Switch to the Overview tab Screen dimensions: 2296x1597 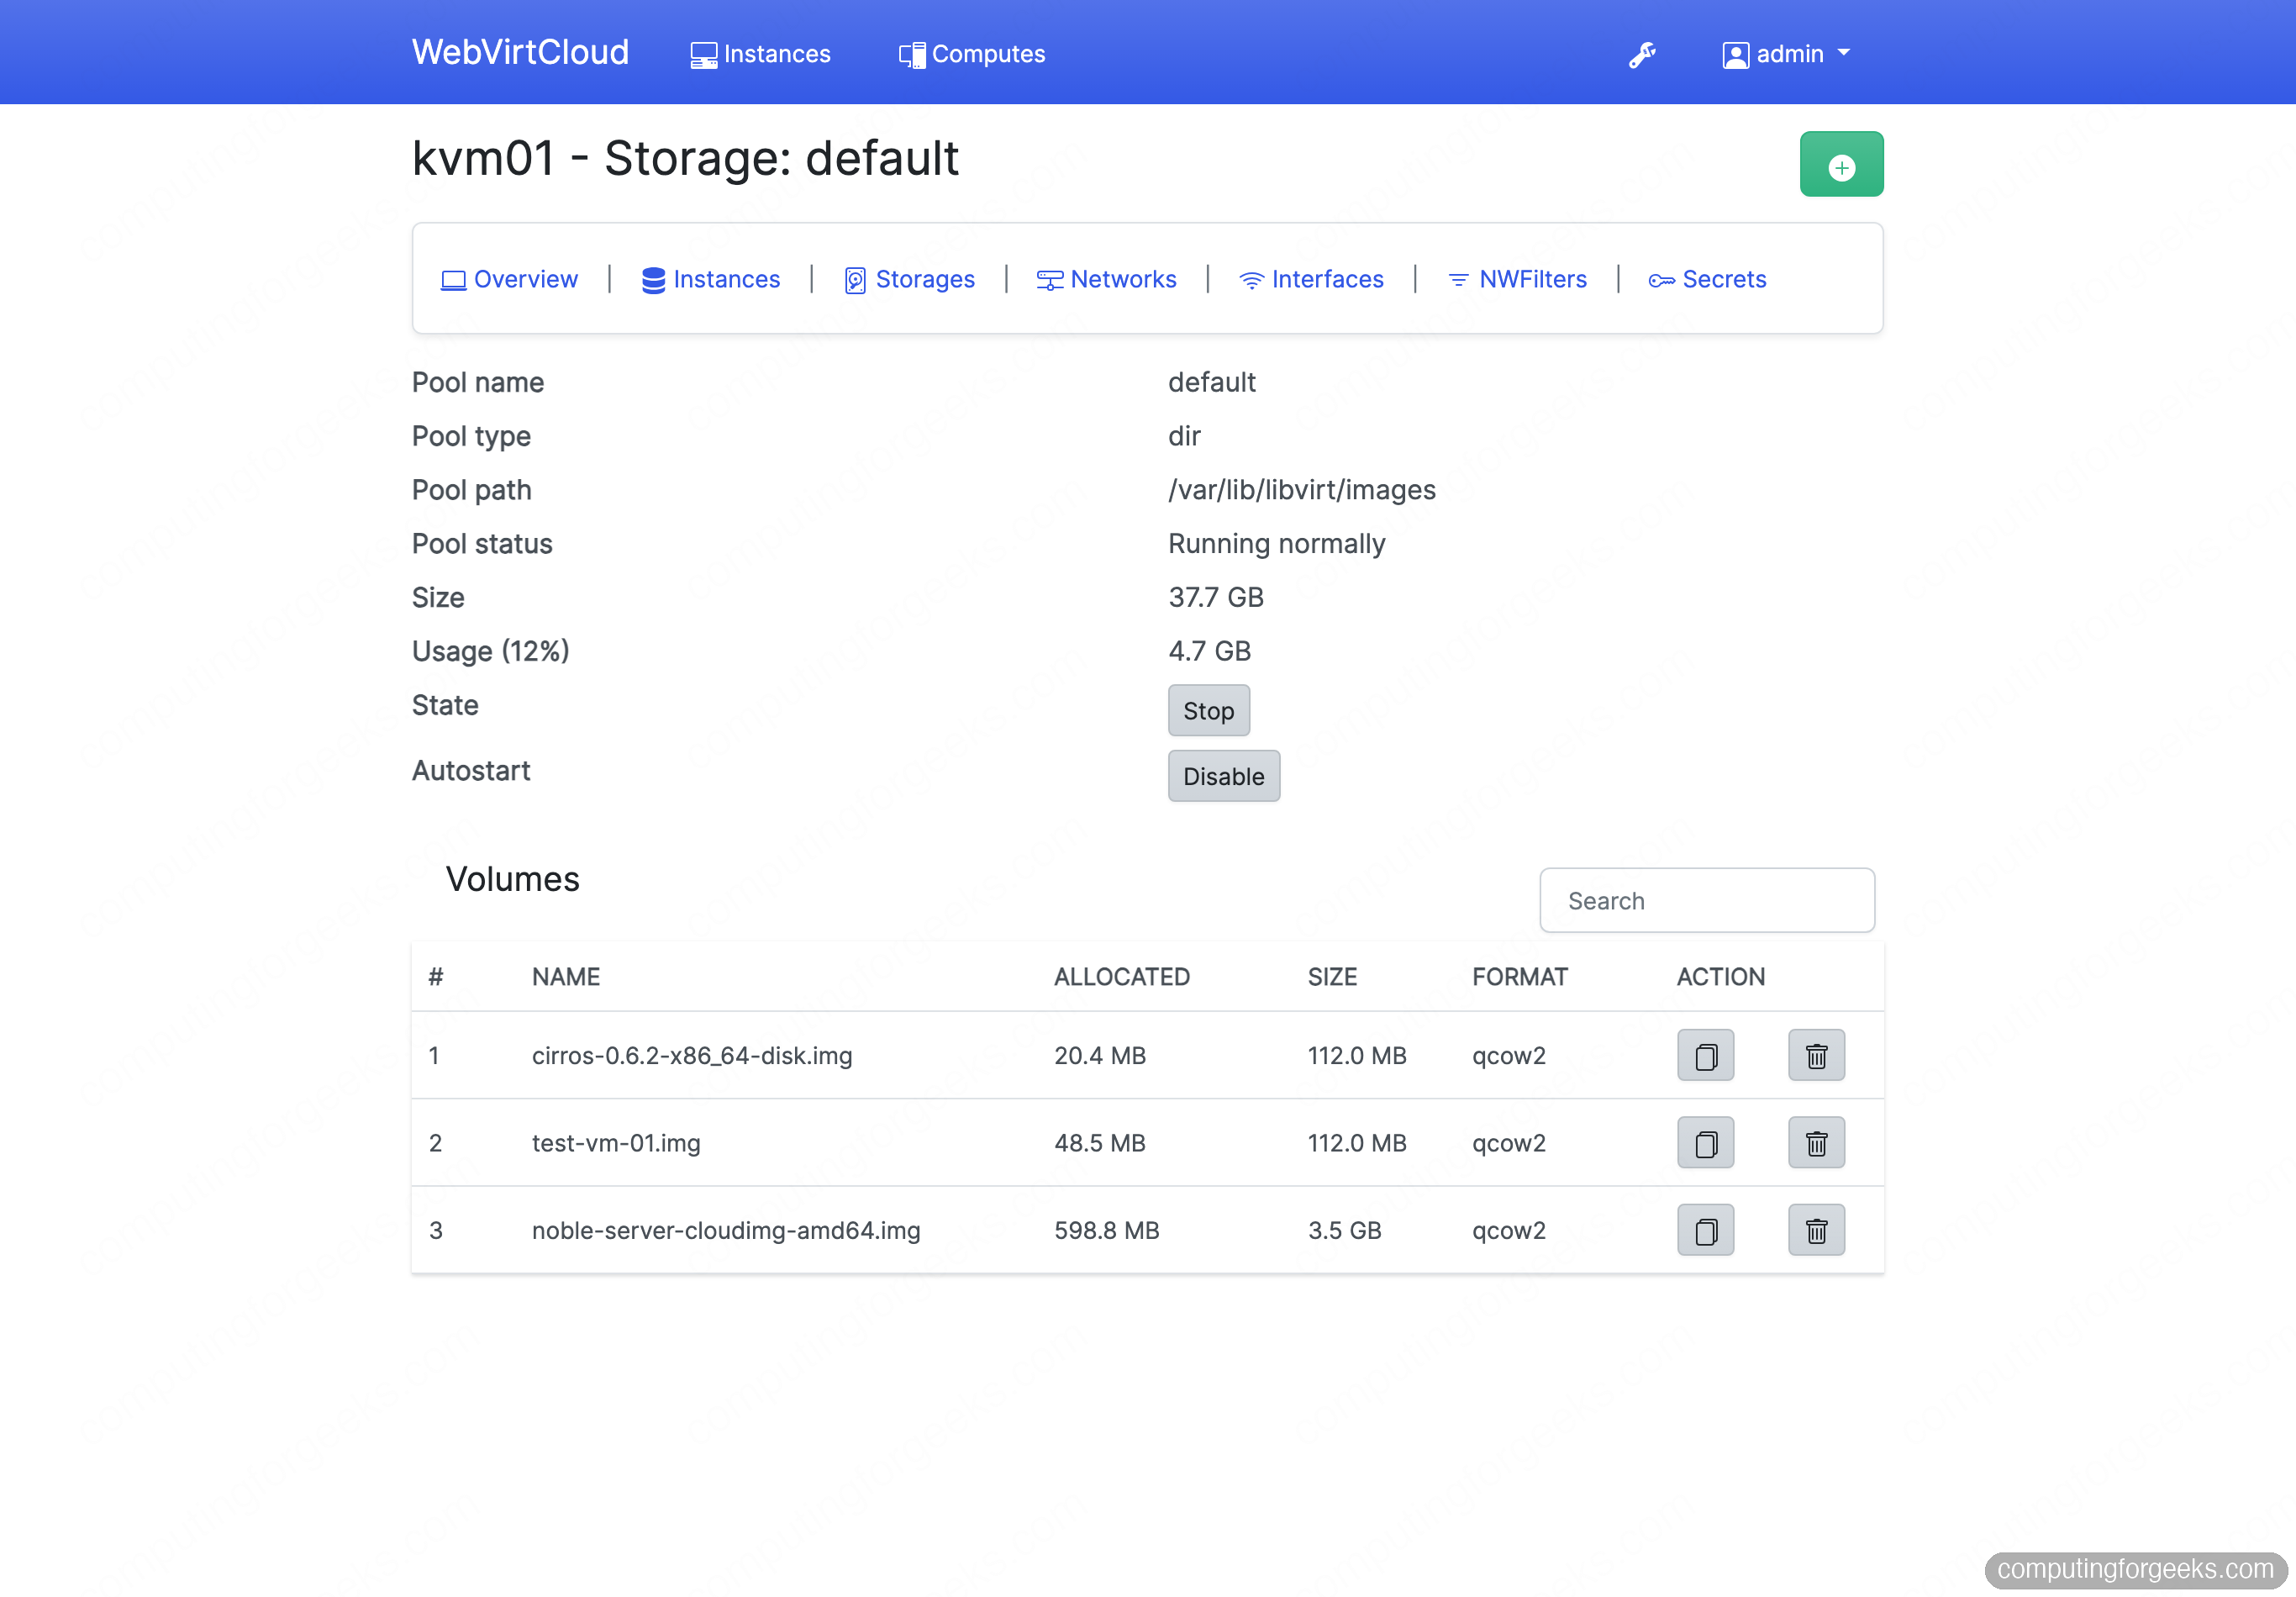pyautogui.click(x=509, y=279)
